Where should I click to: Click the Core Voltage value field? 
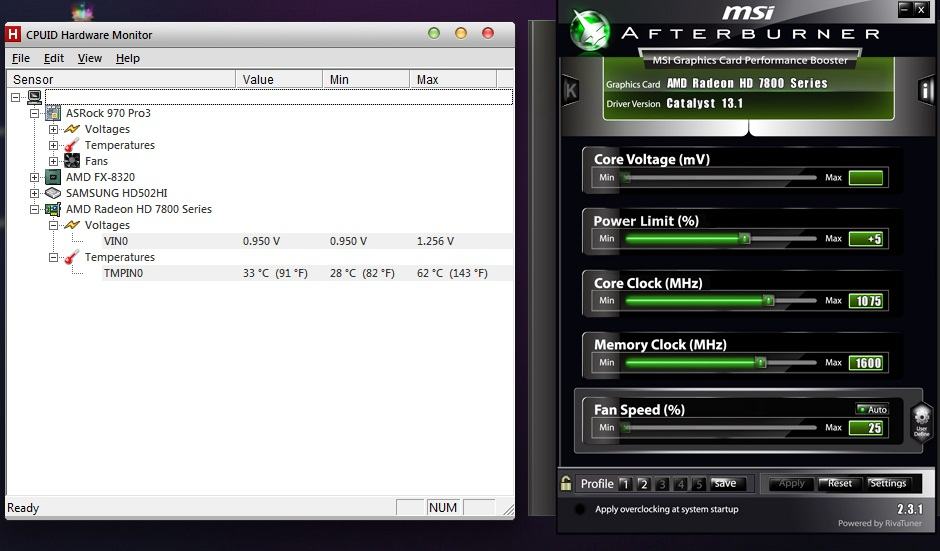pyautogui.click(x=866, y=177)
